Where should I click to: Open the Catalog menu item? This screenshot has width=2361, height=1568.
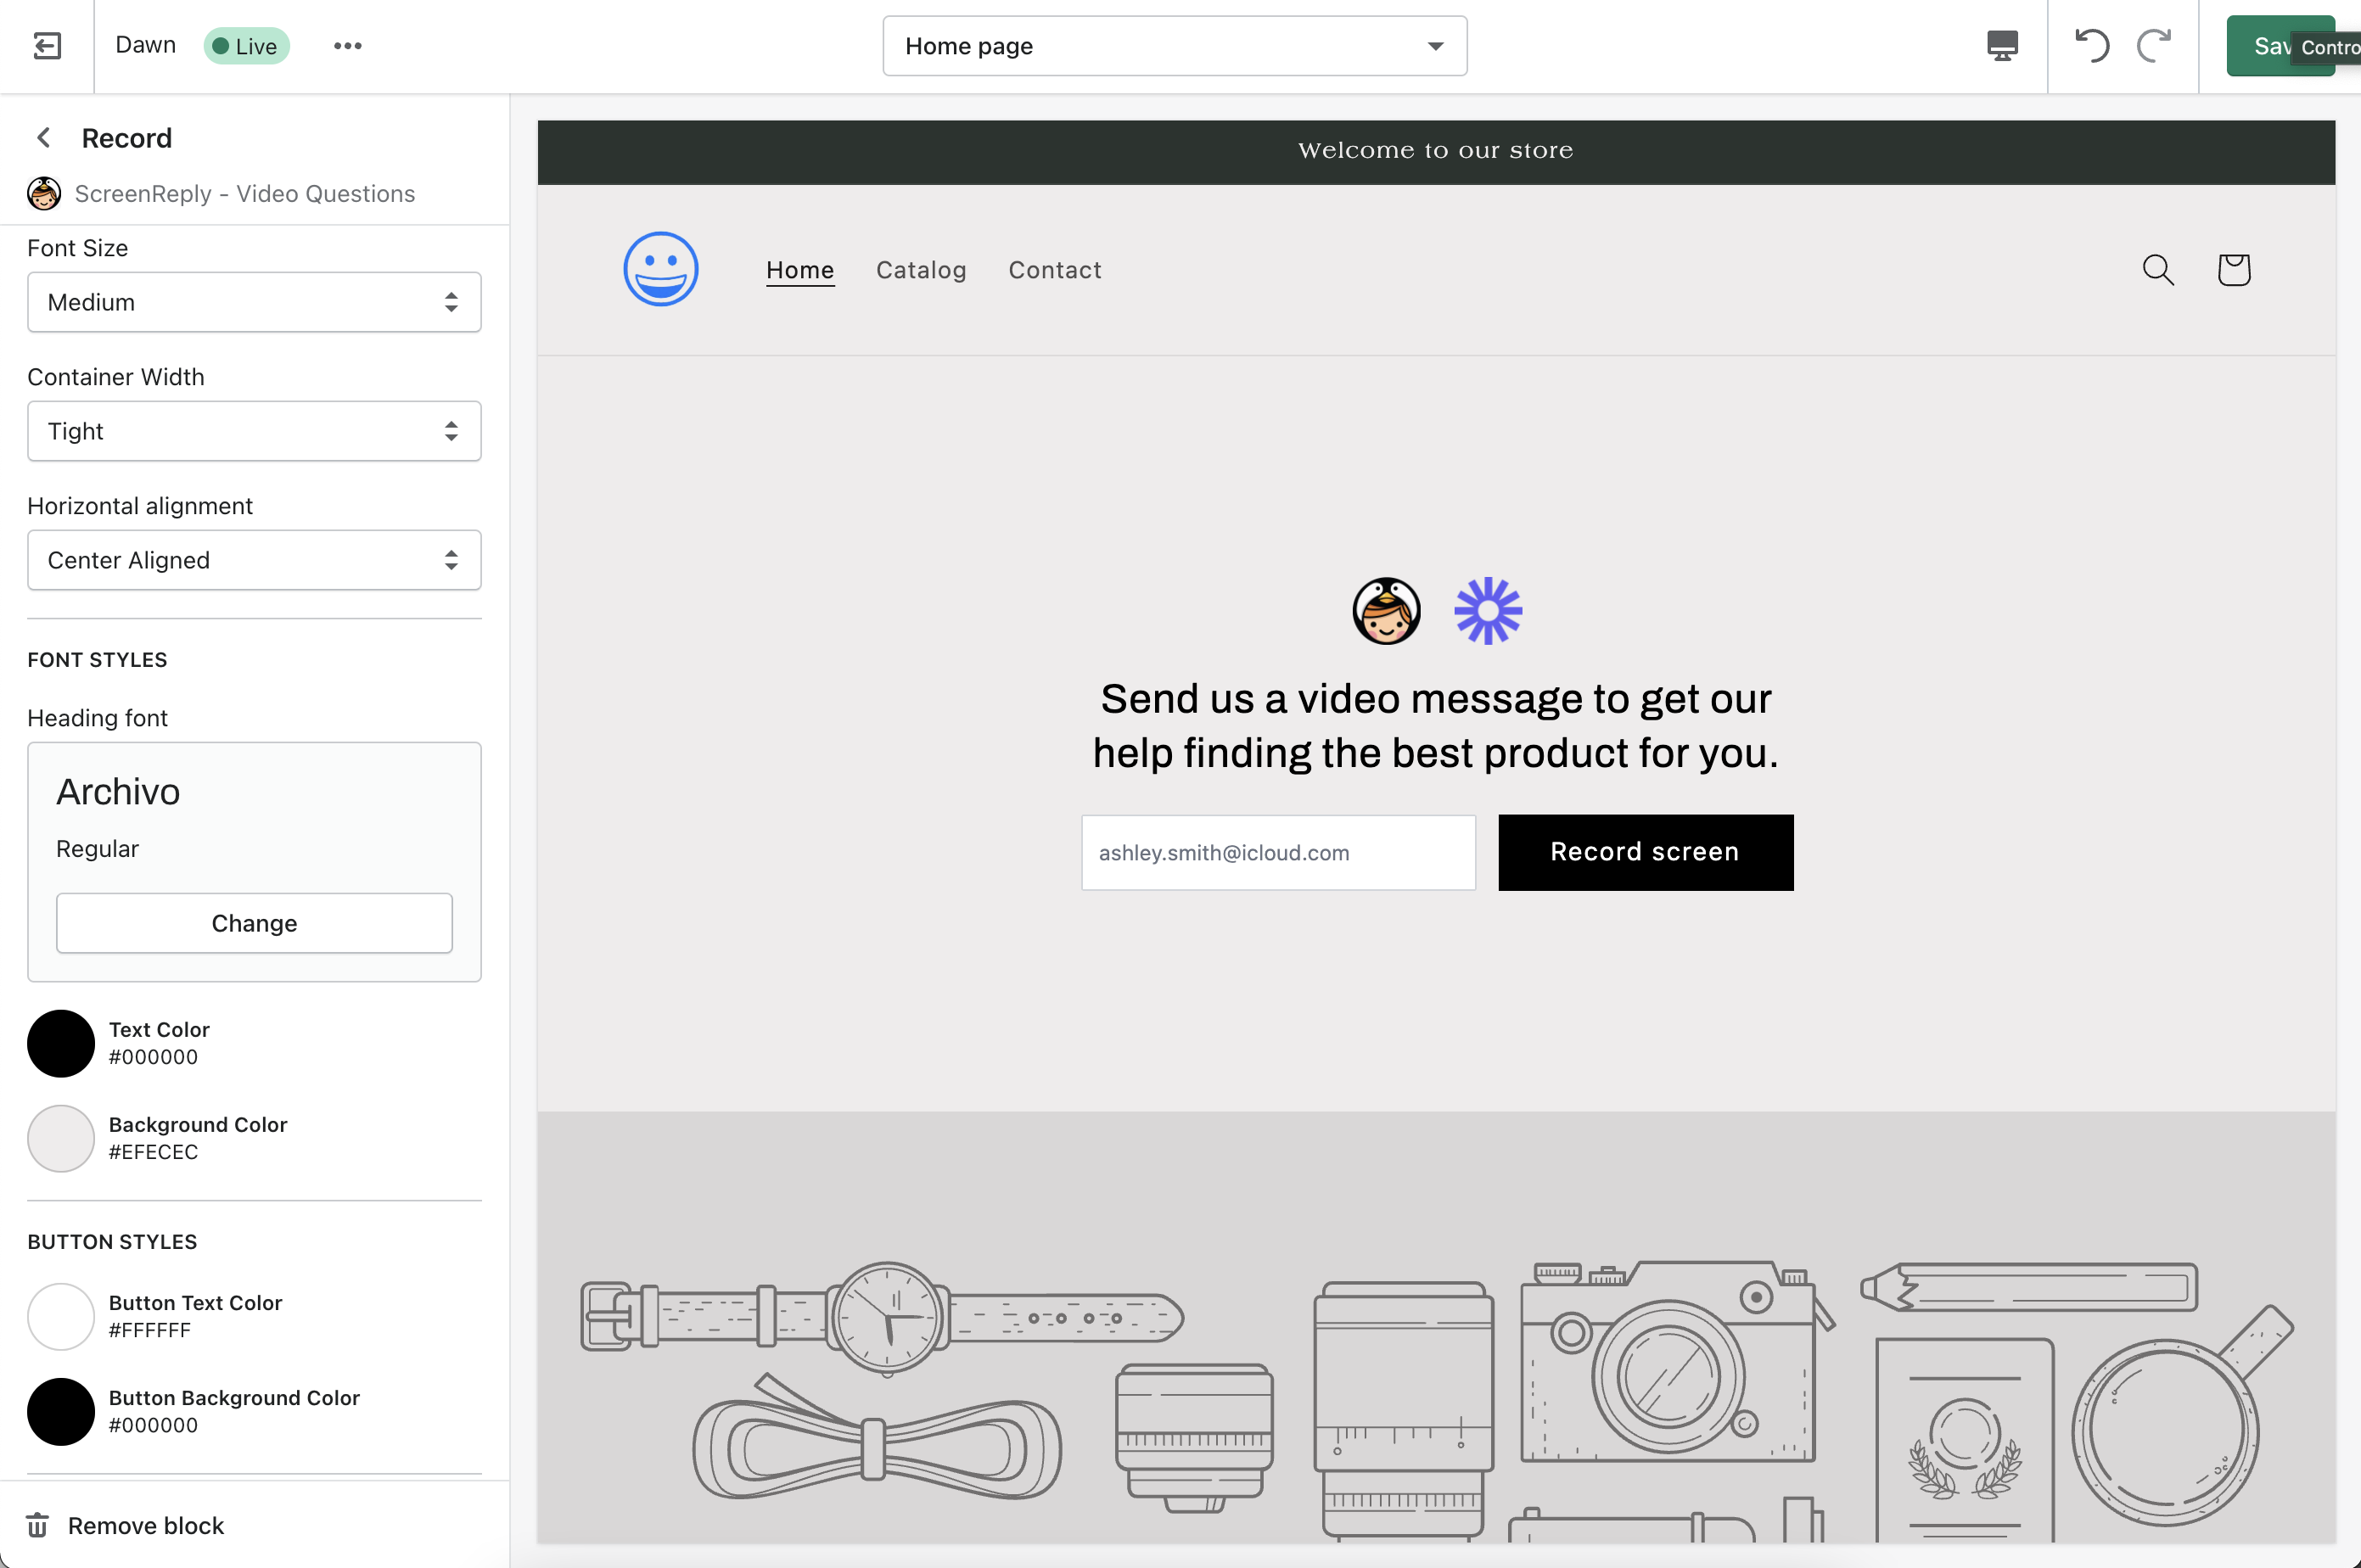(x=920, y=270)
